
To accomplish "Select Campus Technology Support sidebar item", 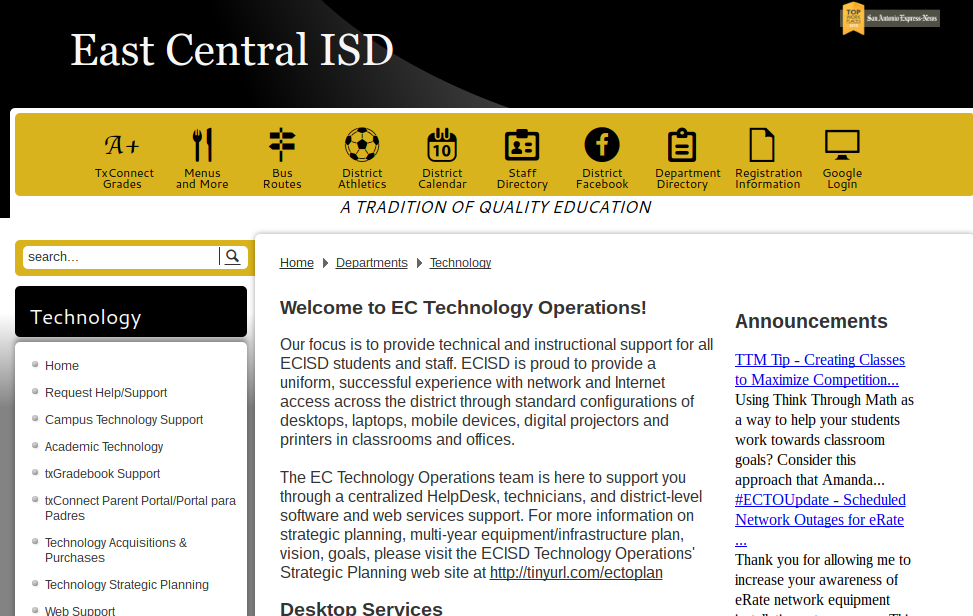I will click(124, 420).
